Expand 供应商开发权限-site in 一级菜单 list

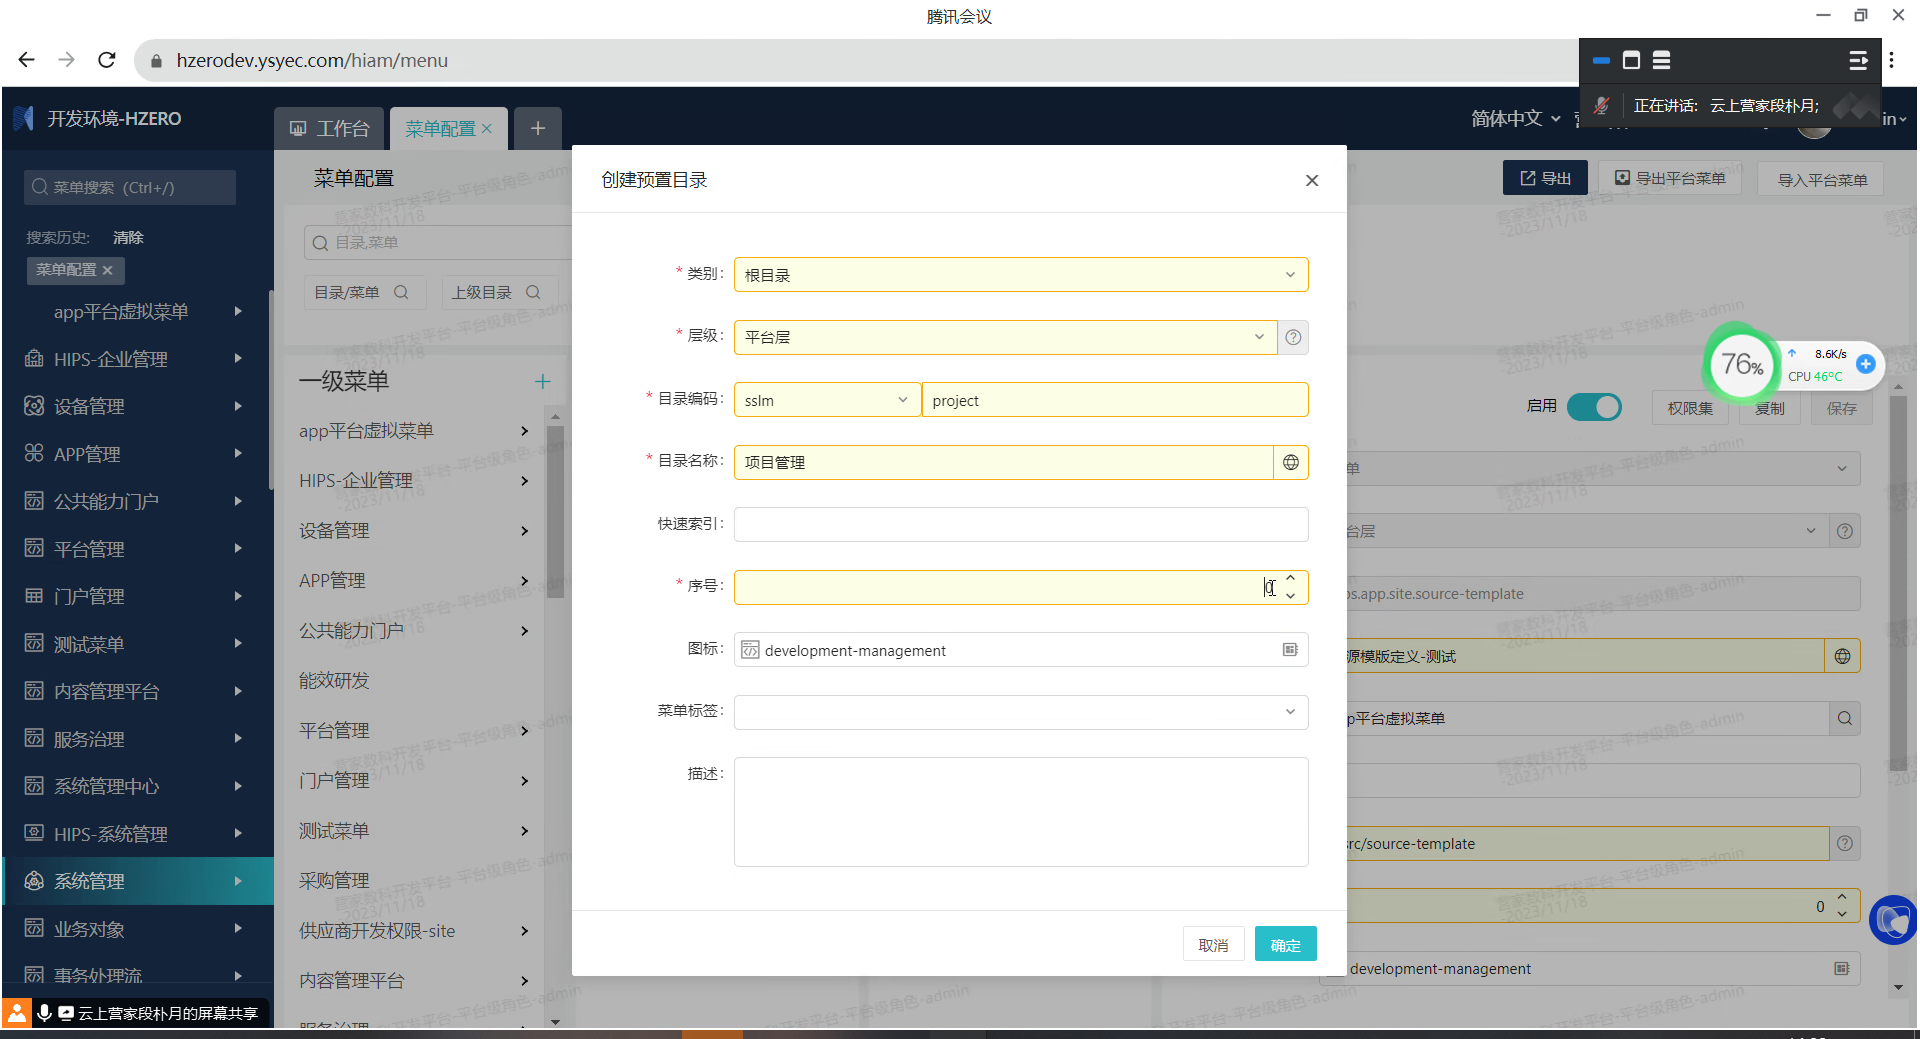click(524, 931)
